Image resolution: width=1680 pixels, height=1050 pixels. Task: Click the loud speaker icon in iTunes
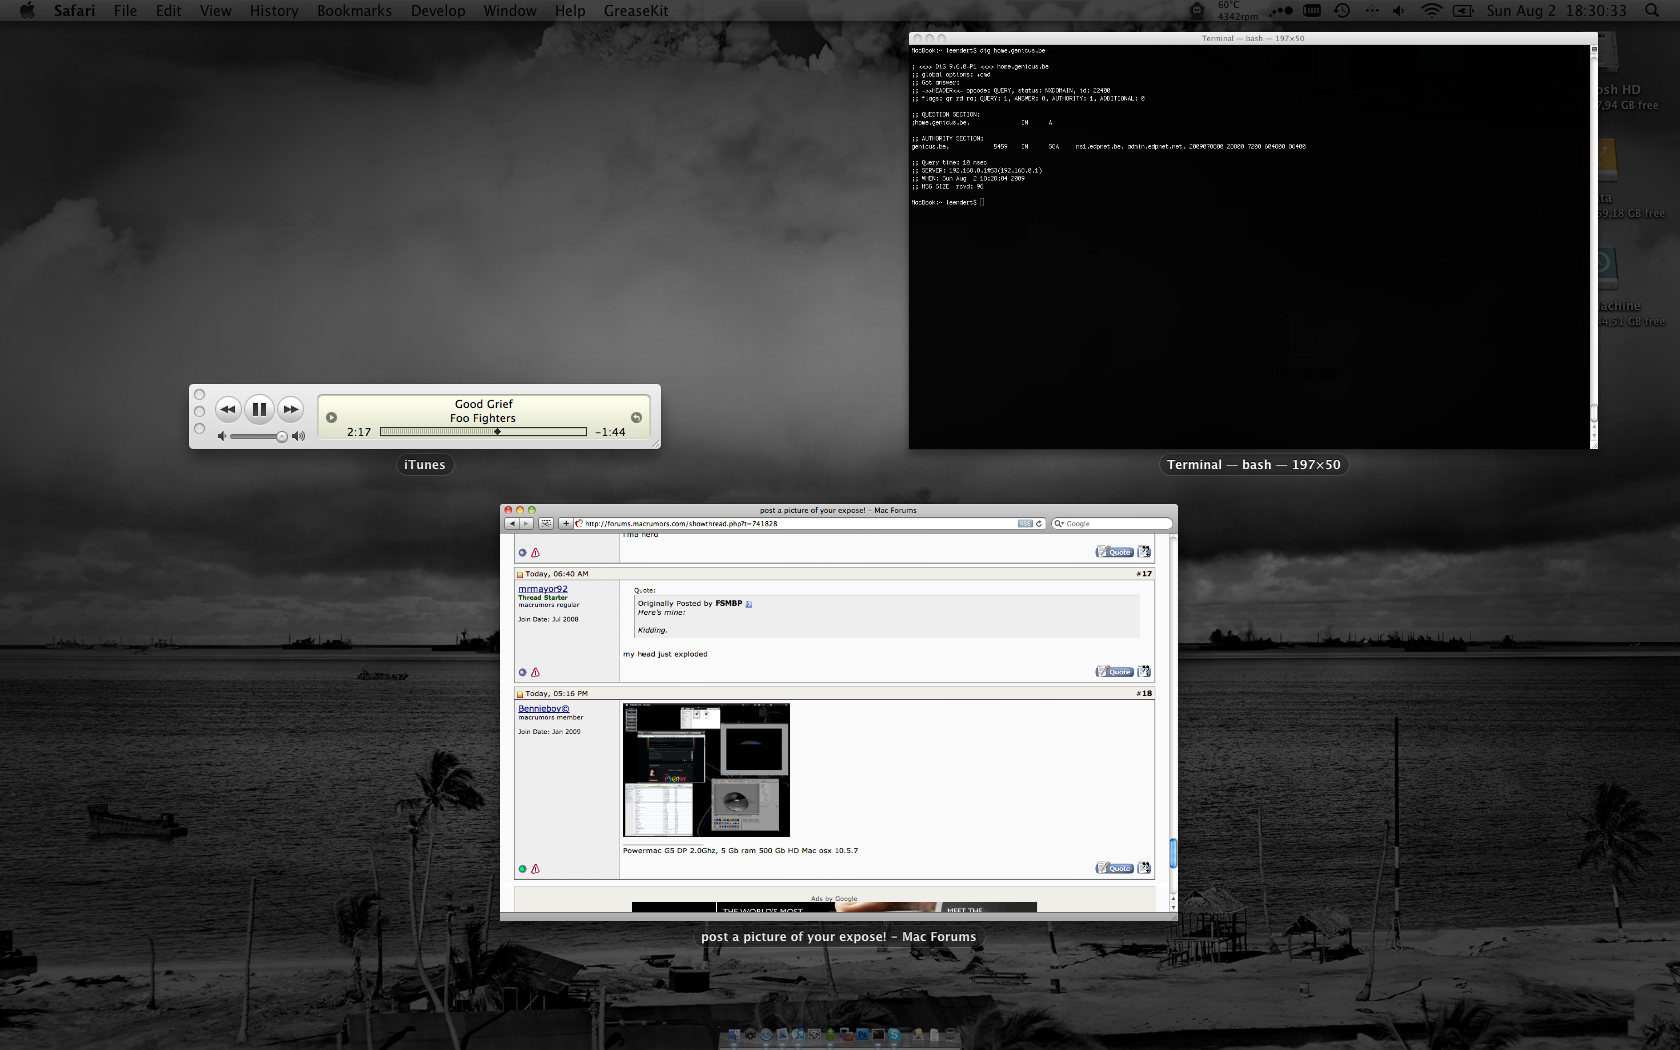click(298, 436)
